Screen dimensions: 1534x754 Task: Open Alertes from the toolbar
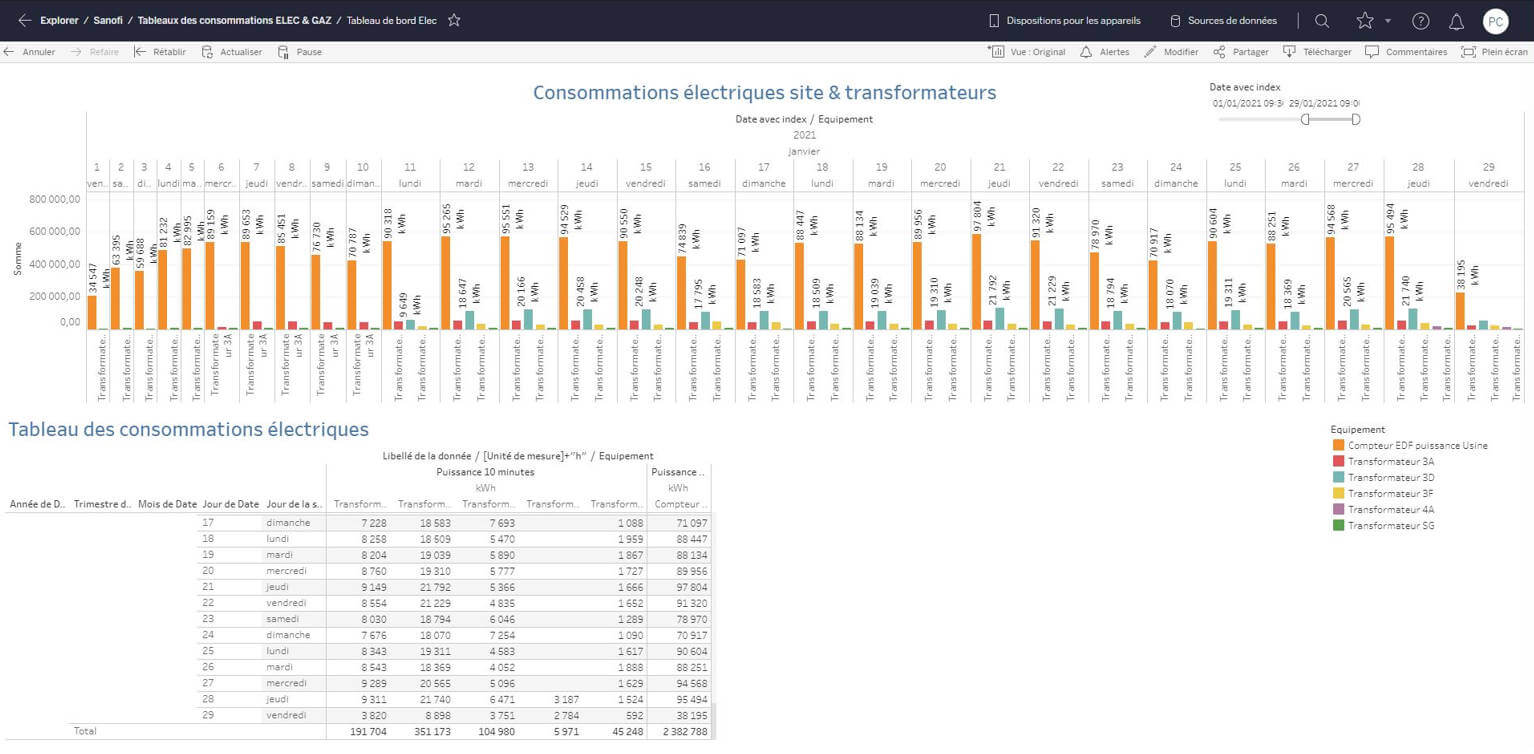[1105, 52]
